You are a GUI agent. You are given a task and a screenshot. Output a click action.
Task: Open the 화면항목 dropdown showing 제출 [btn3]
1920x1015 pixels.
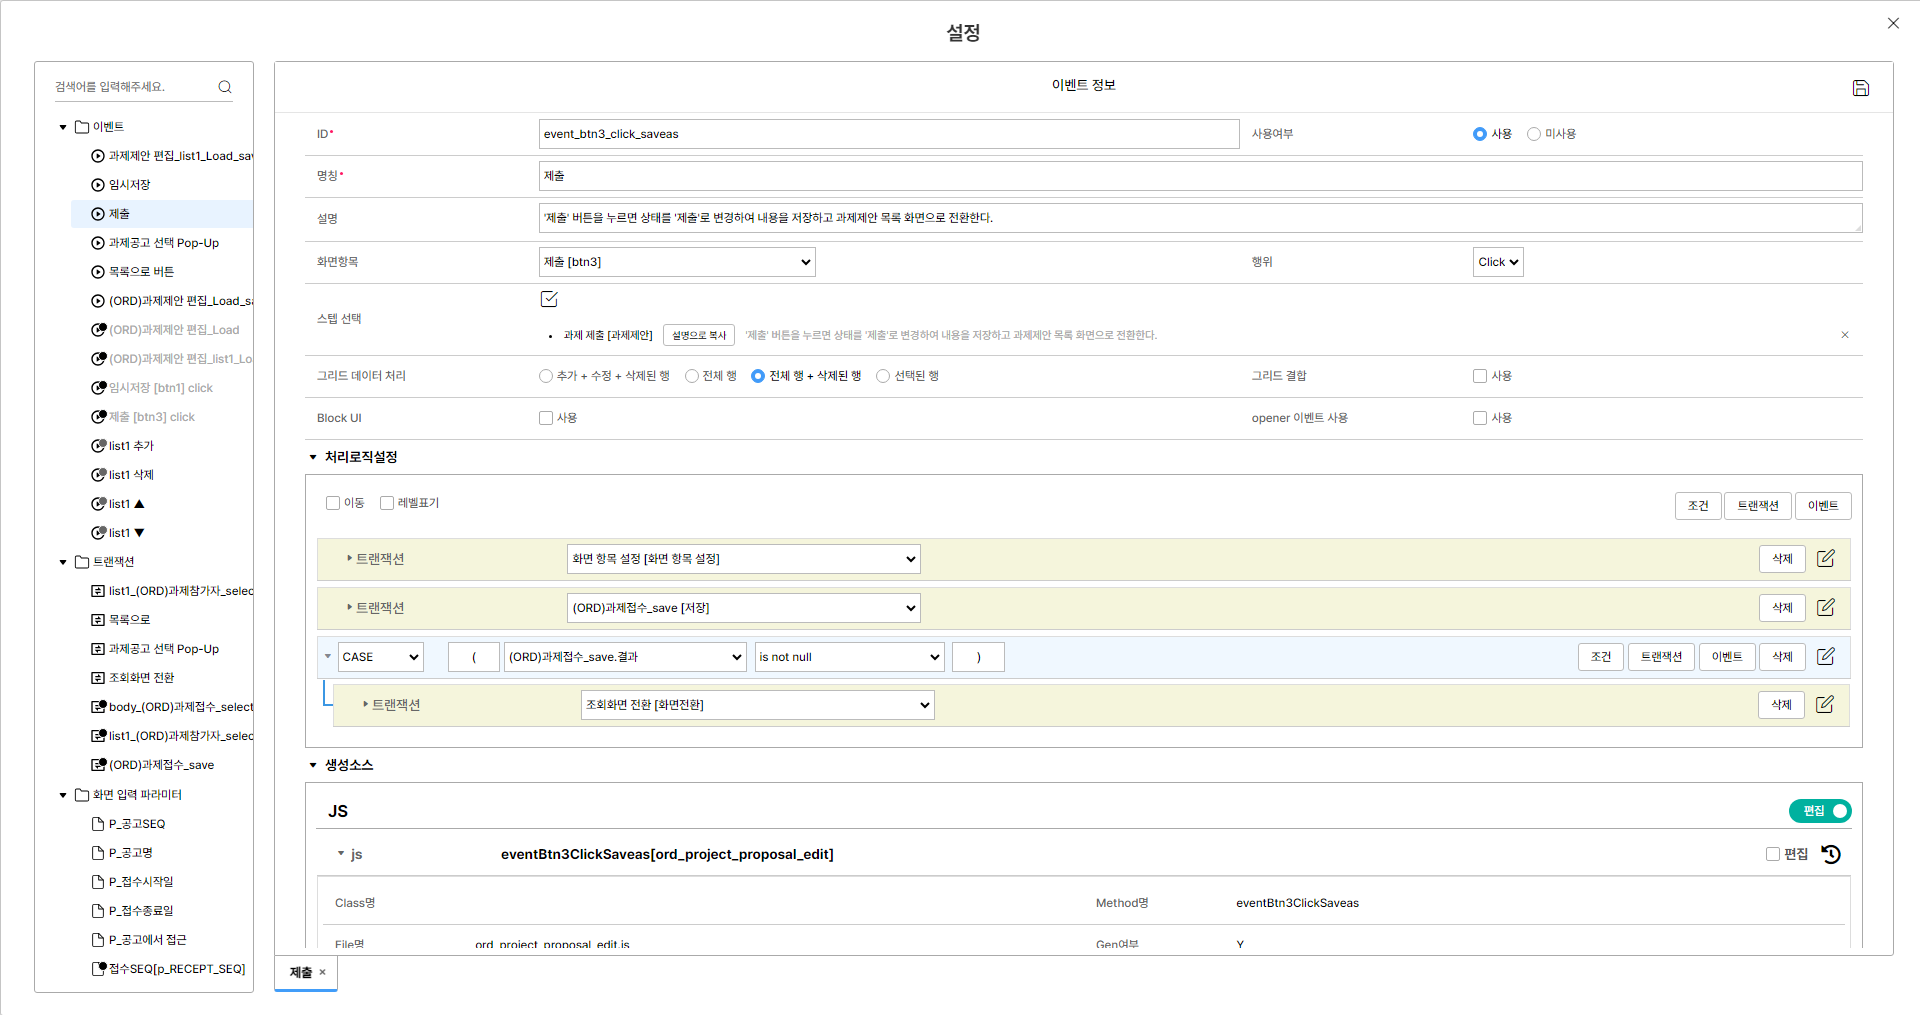click(x=677, y=262)
